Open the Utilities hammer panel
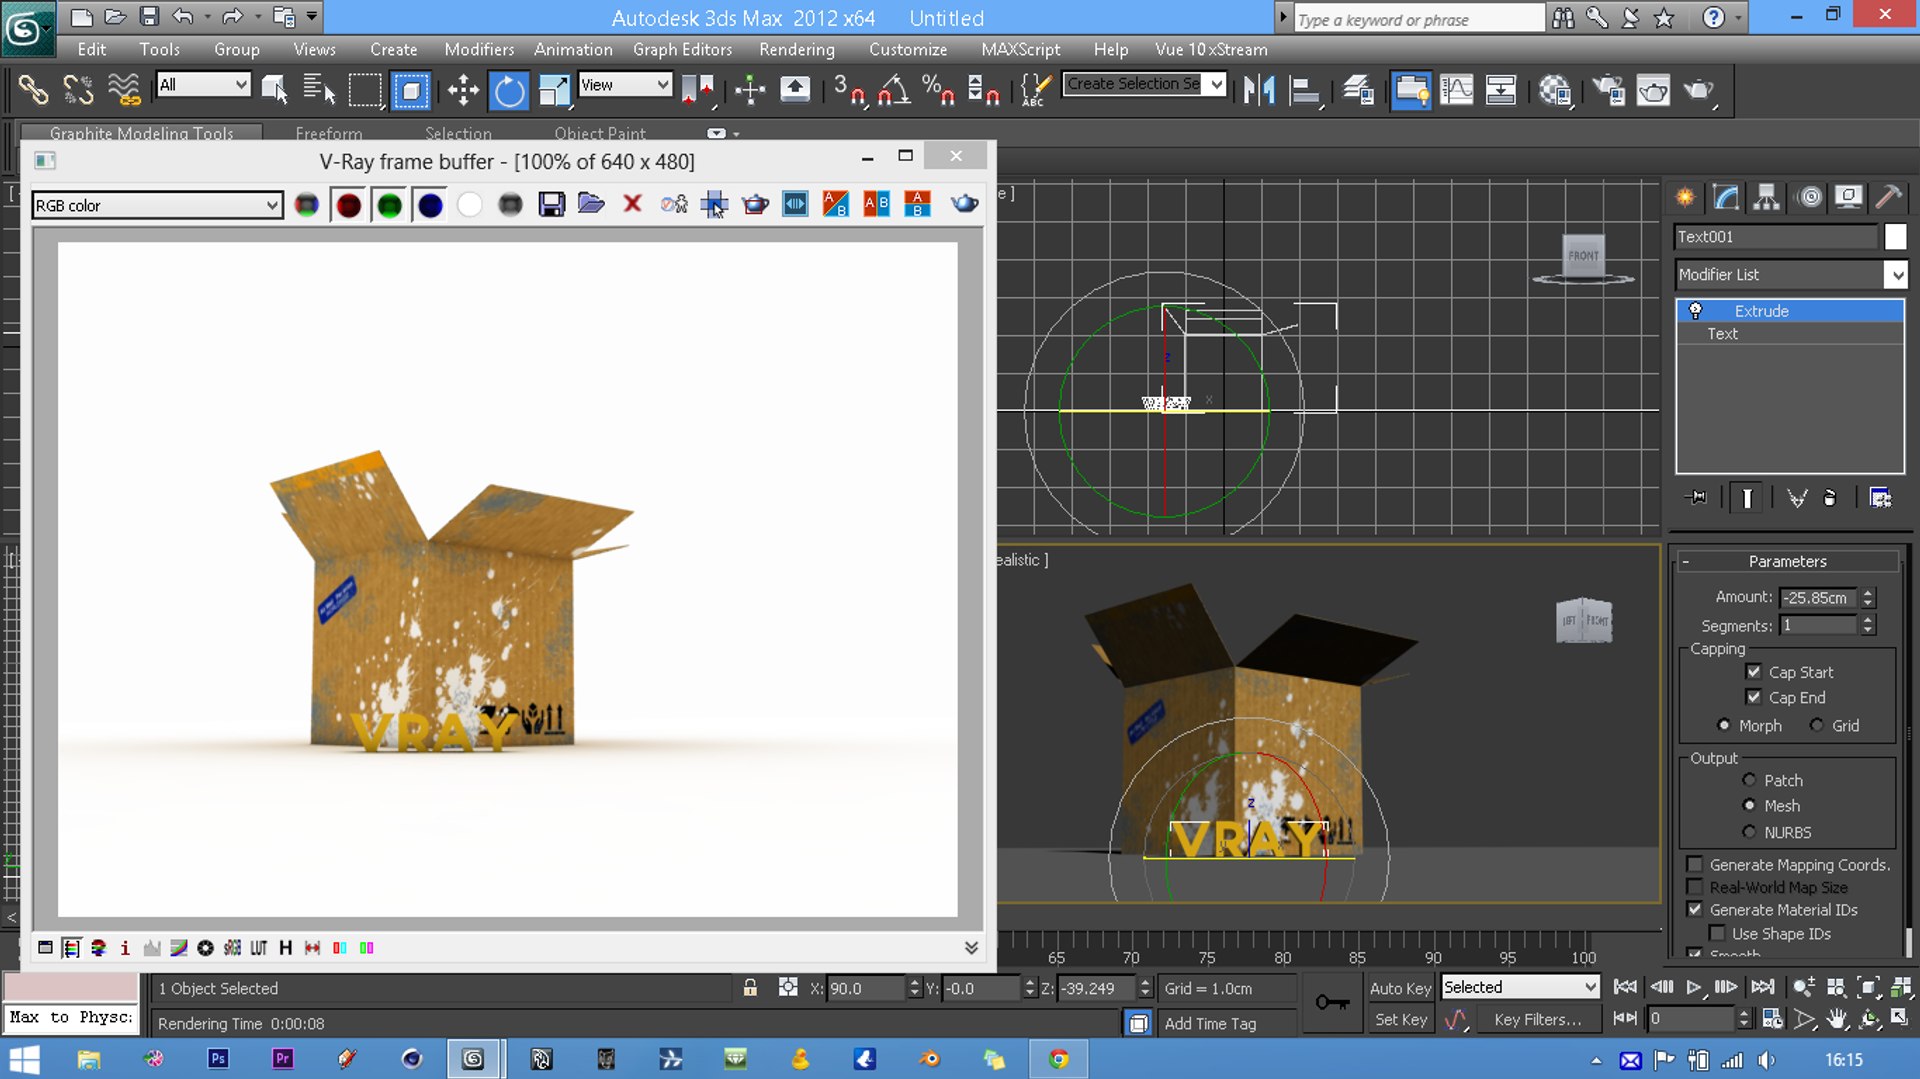Viewport: 1920px width, 1079px height. [1889, 197]
